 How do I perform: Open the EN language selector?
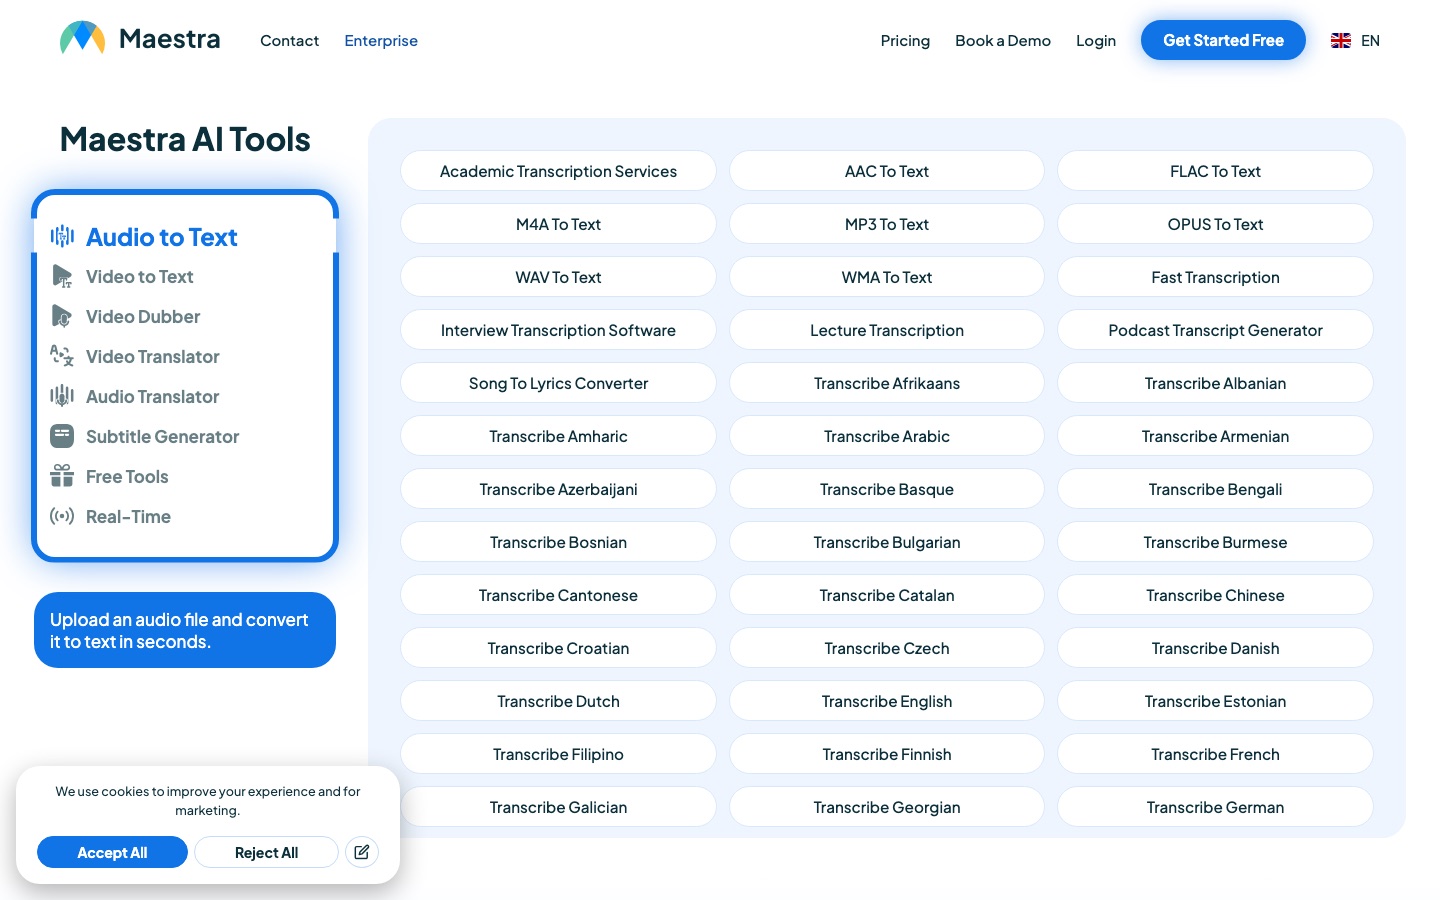click(1355, 40)
